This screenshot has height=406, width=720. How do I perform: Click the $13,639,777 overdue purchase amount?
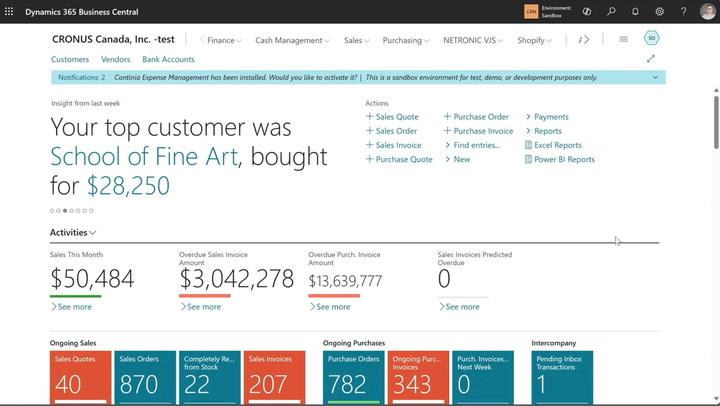click(x=345, y=281)
